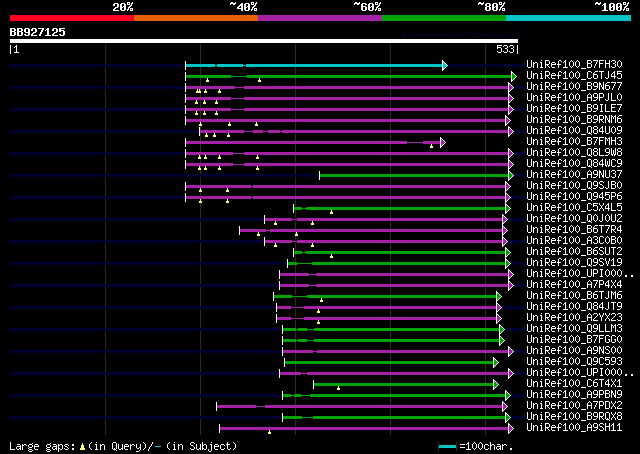The height and width of the screenshot is (454, 640).
Task: Select the UniRef100_Q0J0U2 label
Action: pyautogui.click(x=574, y=218)
